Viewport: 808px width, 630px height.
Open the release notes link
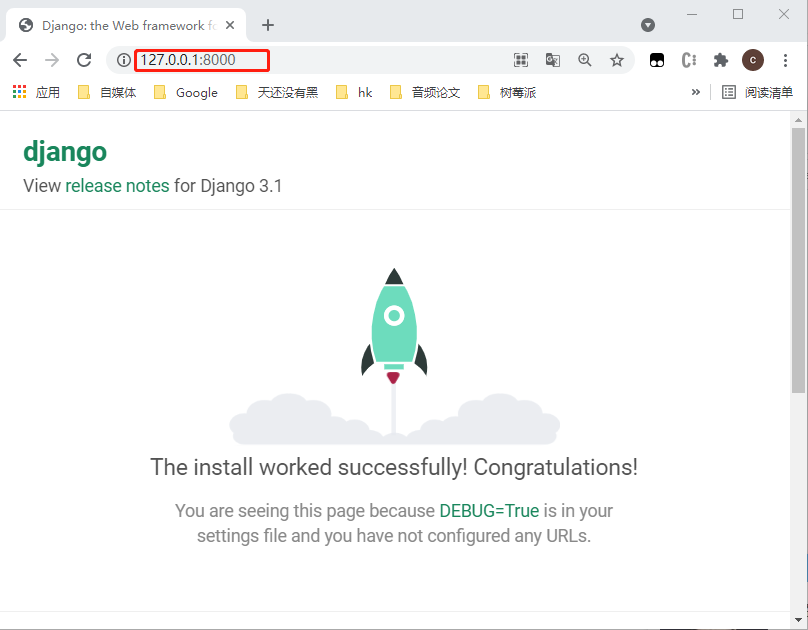coord(117,185)
